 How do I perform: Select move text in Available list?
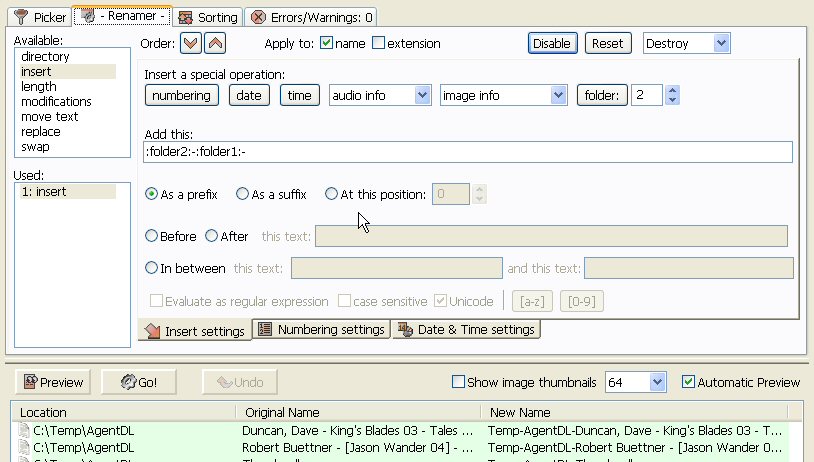pyautogui.click(x=67, y=116)
